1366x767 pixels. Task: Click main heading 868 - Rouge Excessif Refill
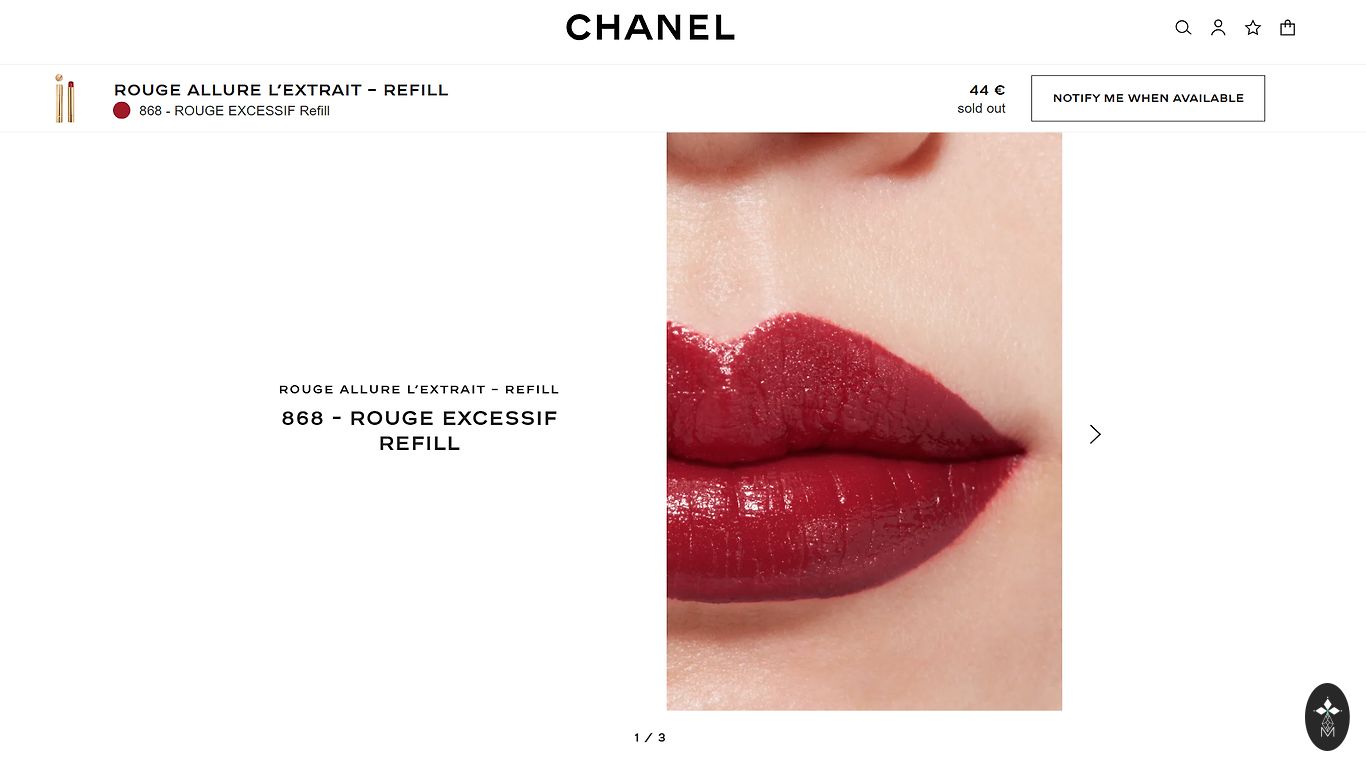pyautogui.click(x=420, y=431)
